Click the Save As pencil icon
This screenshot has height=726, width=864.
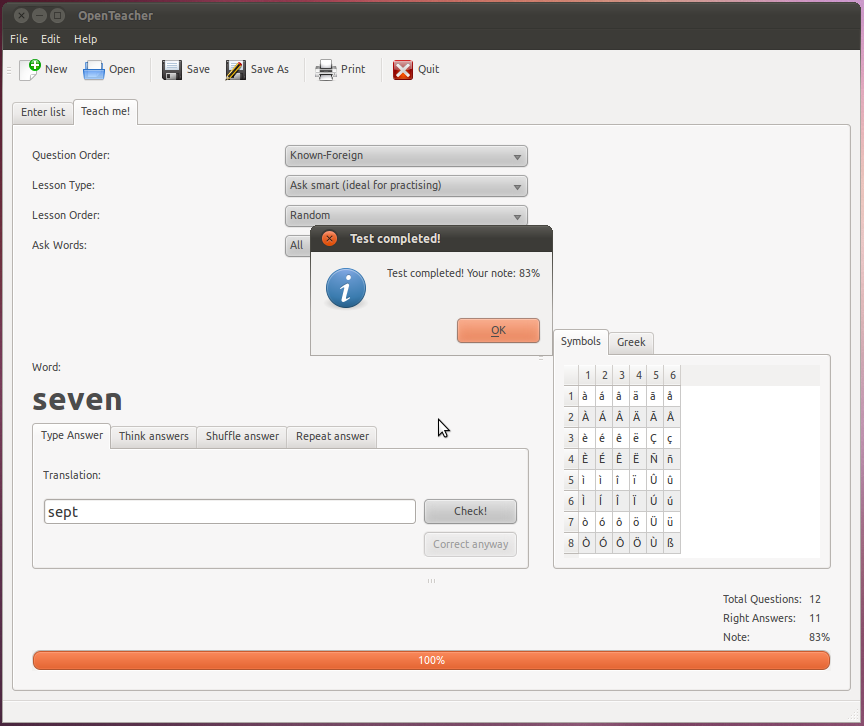pyautogui.click(x=236, y=69)
